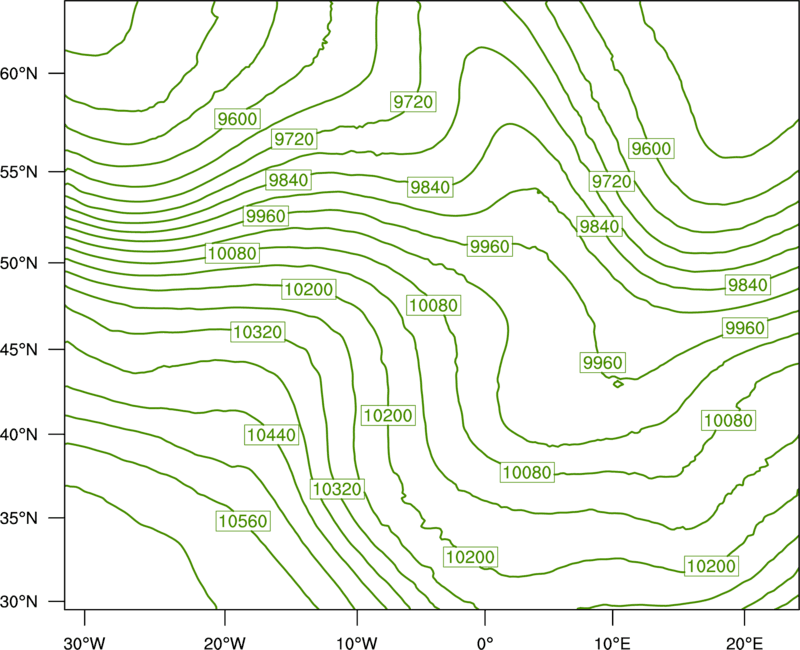Select the 9600 label near 10°E
800x650 pixels.
tap(652, 148)
